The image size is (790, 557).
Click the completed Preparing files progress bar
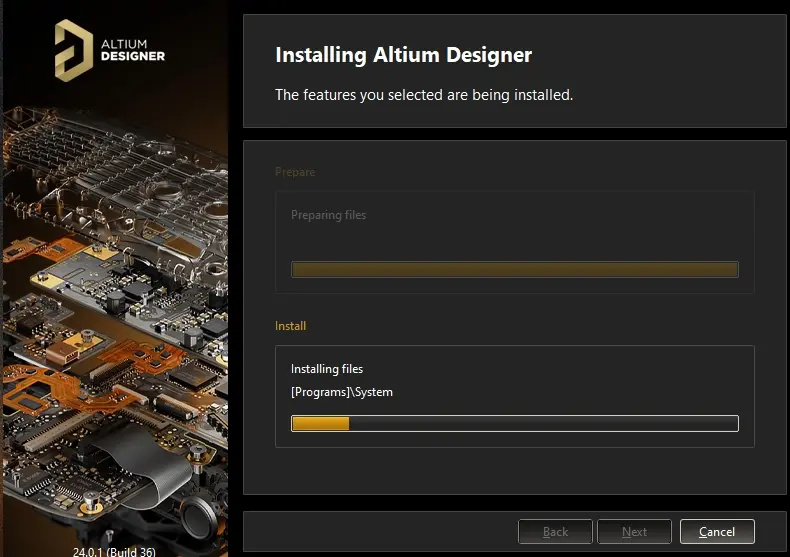click(515, 269)
